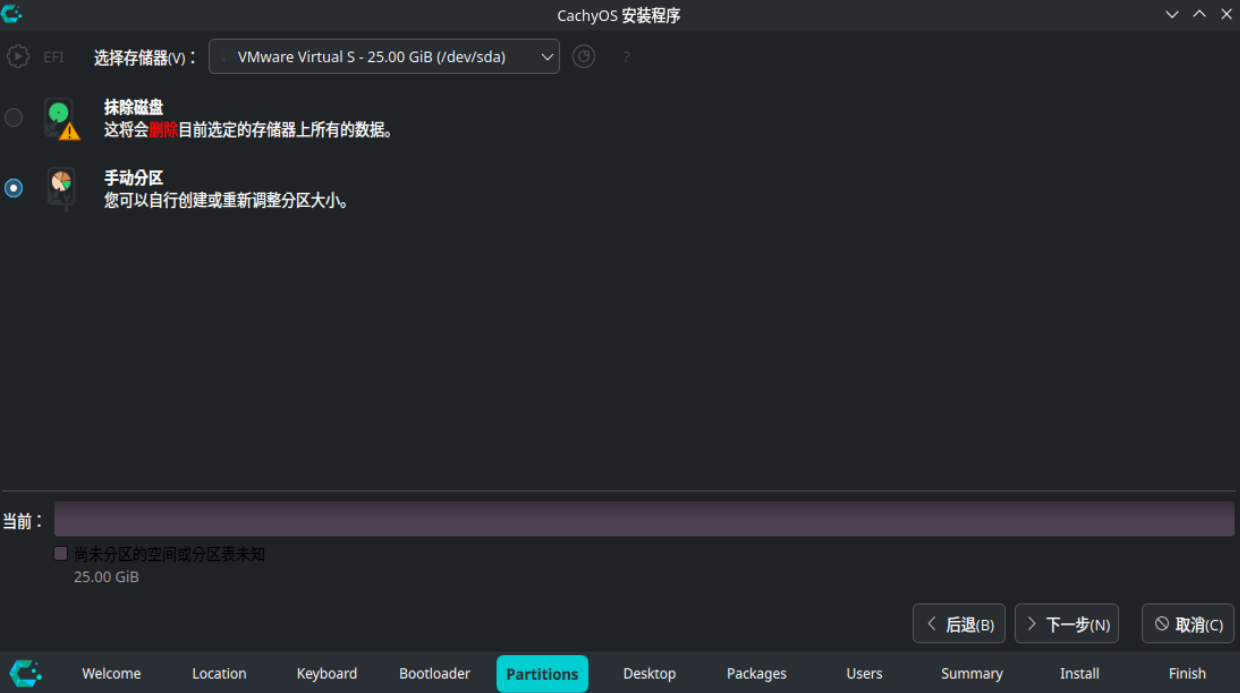Click the 抹除磁盘 title text
The width and height of the screenshot is (1240, 693).
[134, 107]
